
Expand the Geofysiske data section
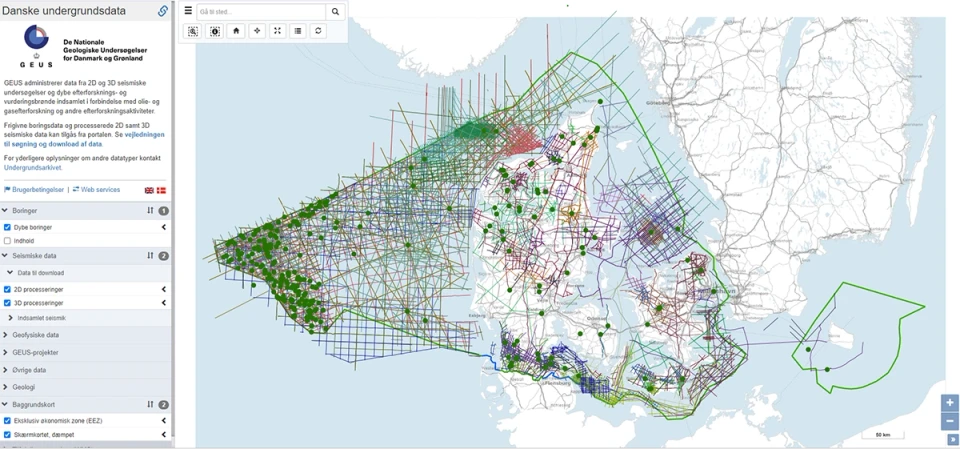tap(86, 335)
